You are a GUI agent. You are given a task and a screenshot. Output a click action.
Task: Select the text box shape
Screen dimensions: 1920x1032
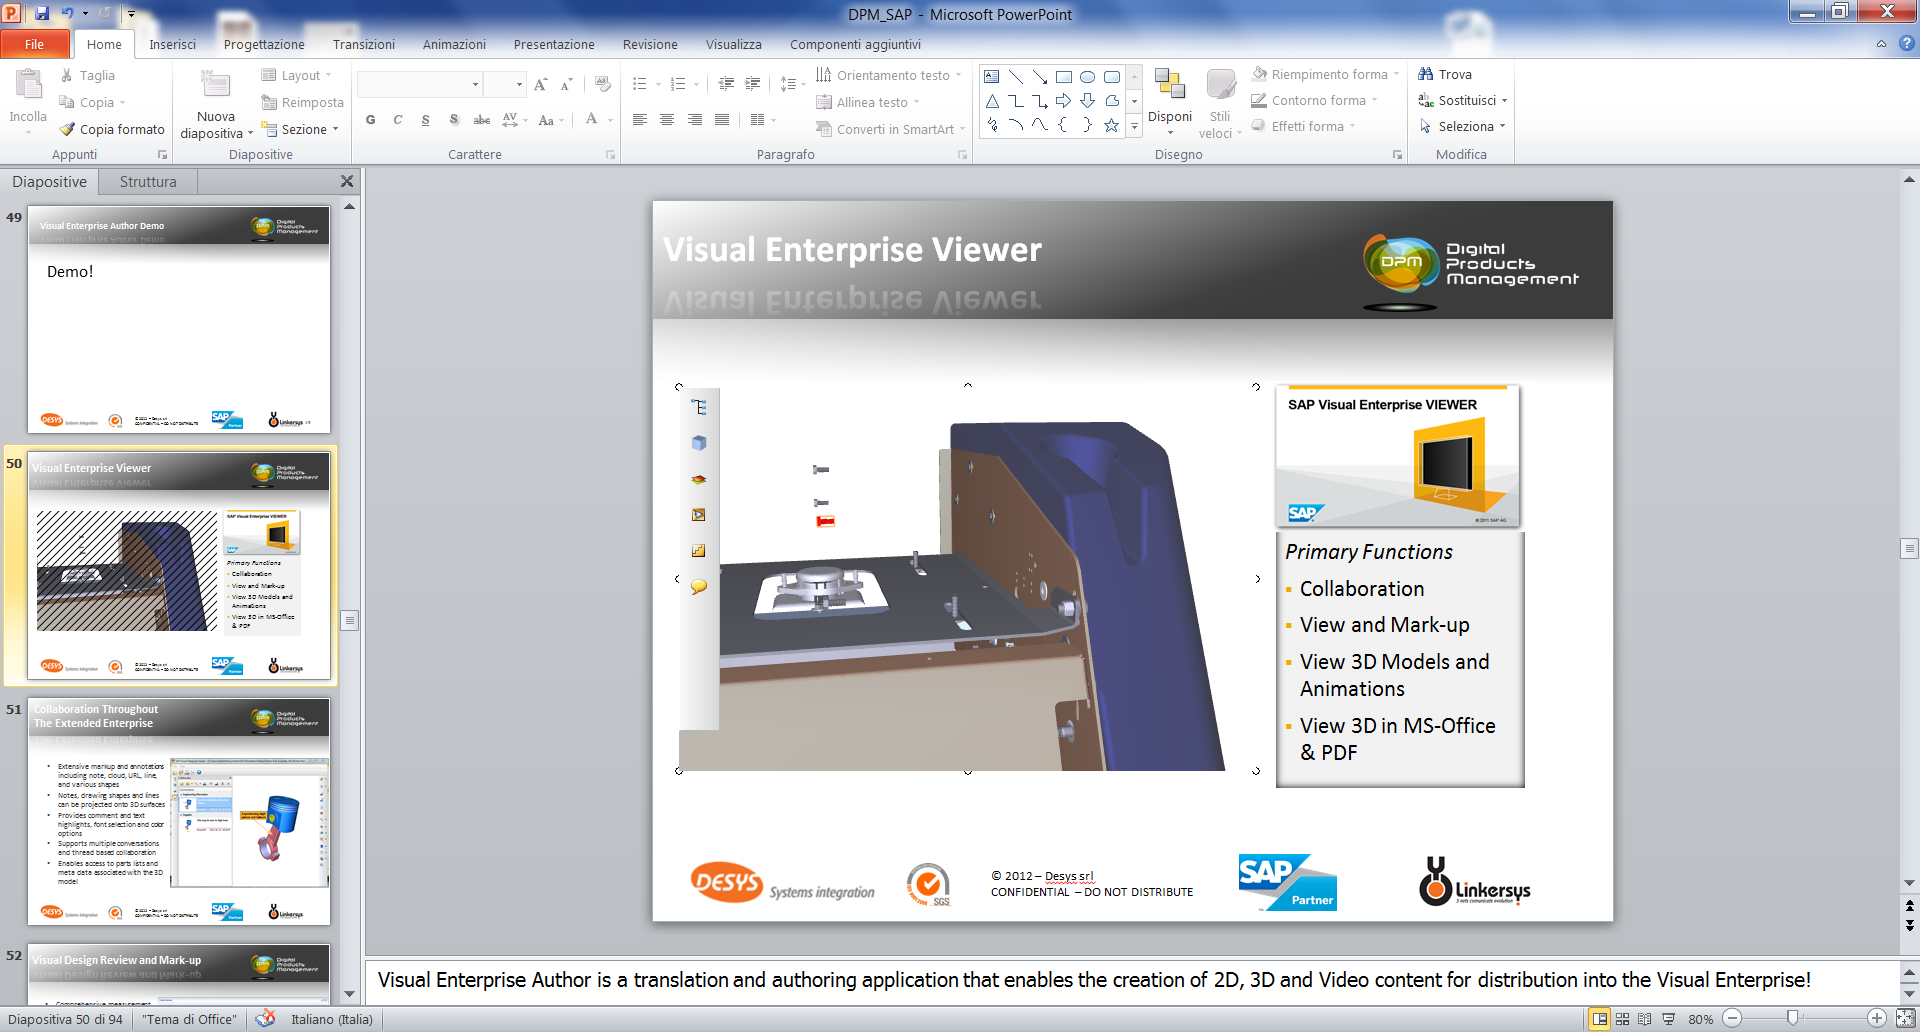pos(991,77)
